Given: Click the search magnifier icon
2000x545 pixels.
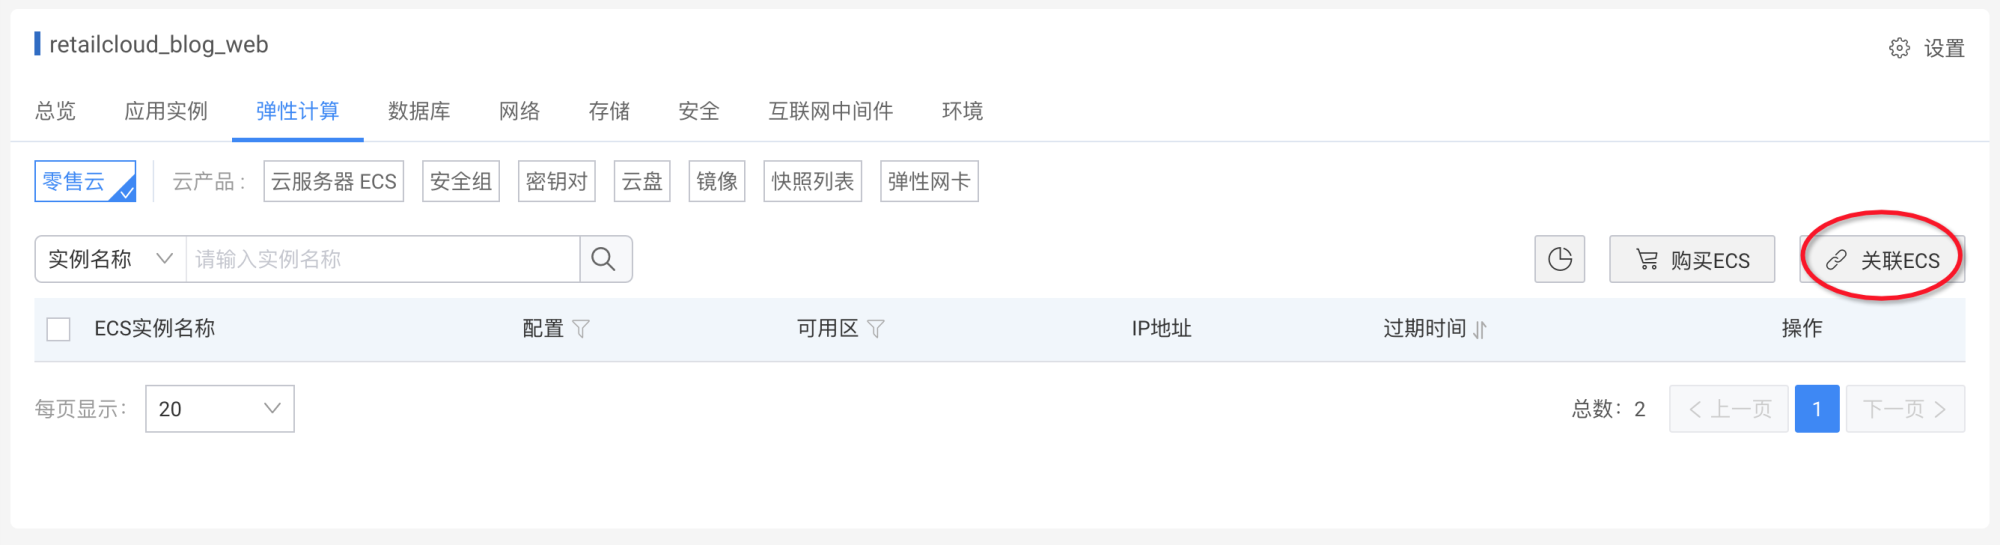Looking at the screenshot, I should coord(604,259).
